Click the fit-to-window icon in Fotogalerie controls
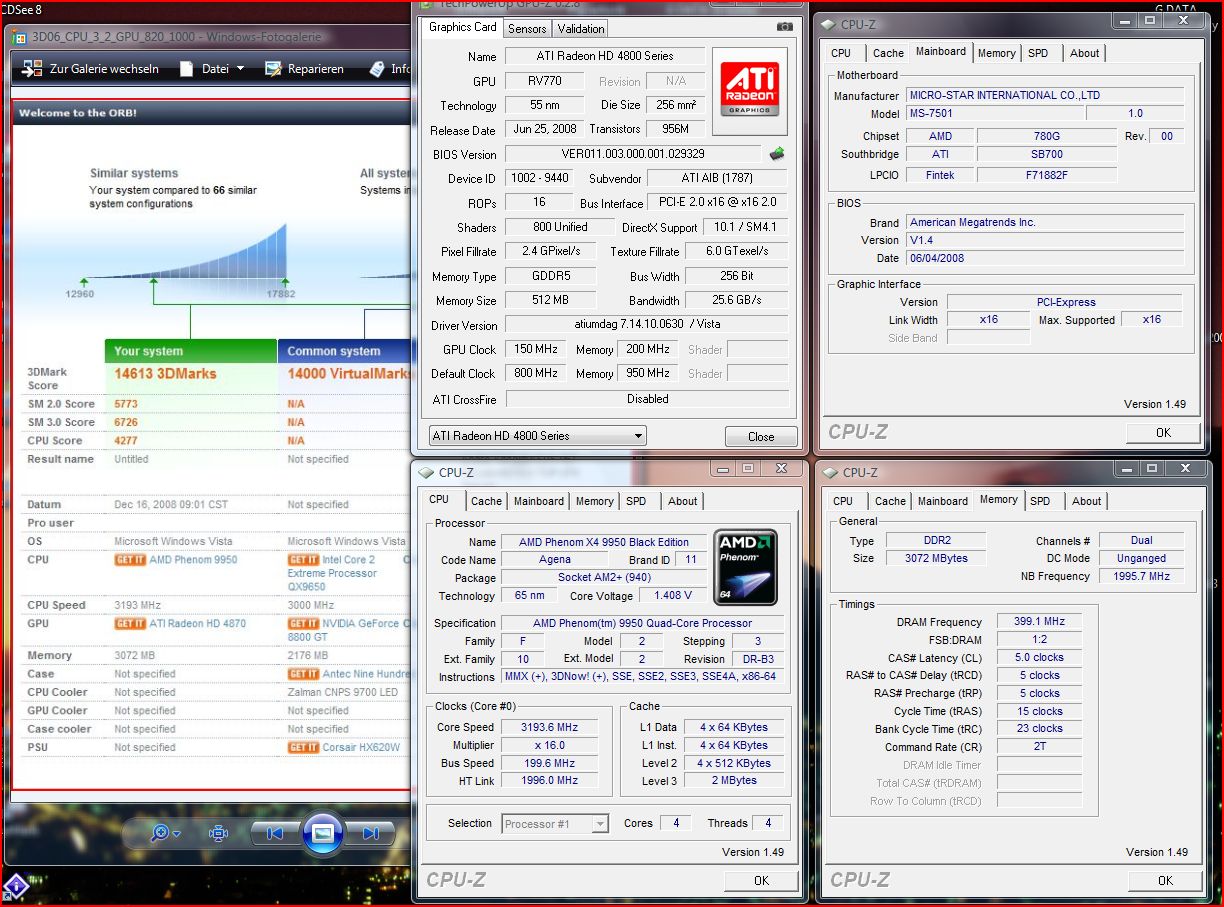Image resolution: width=1224 pixels, height=907 pixels. click(x=219, y=833)
